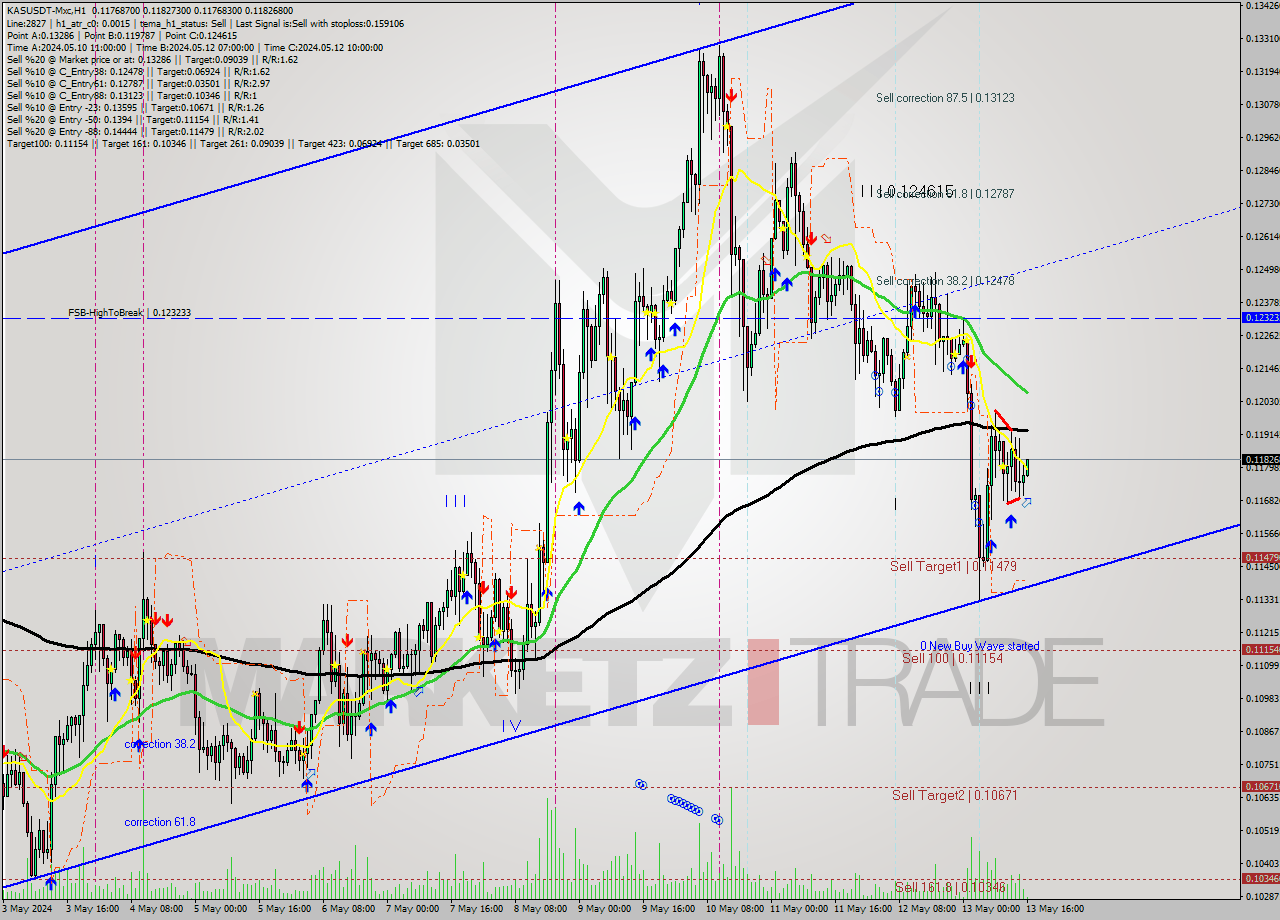Click the '7 May 00:00' time axis label
Screen dimensions: 1280x920
click(413, 909)
